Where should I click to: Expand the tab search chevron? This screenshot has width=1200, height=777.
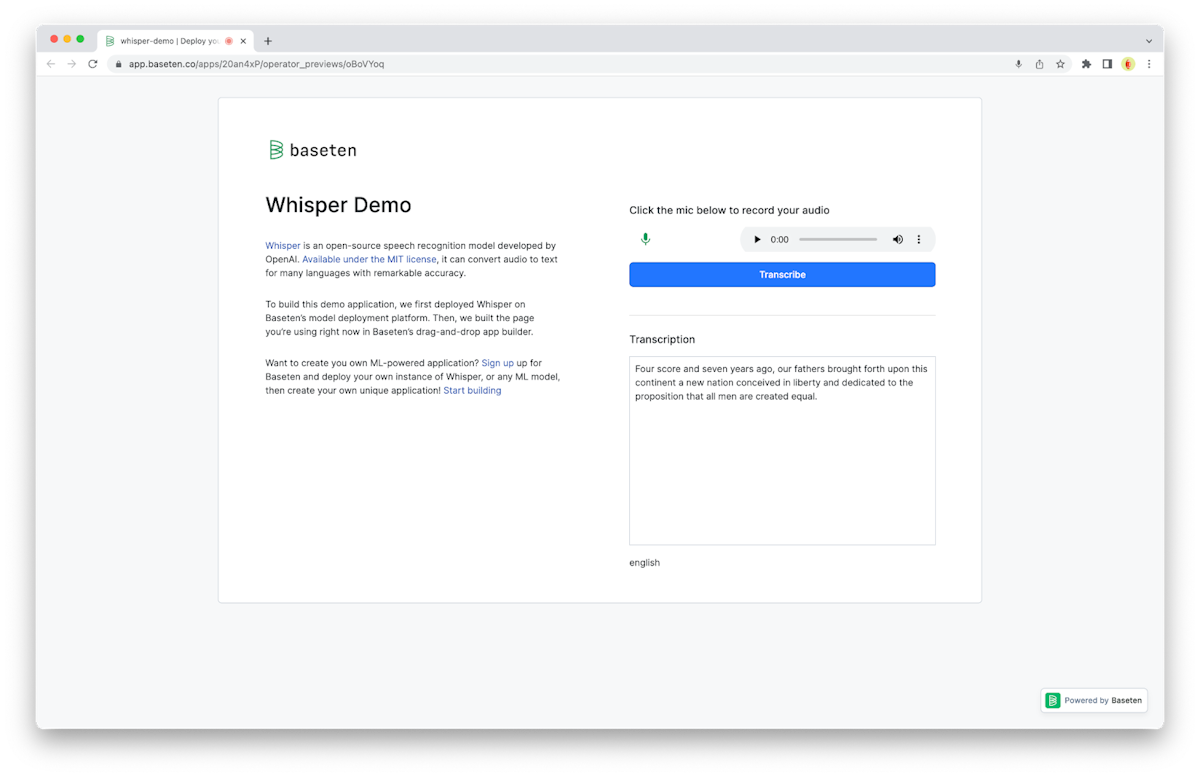(x=1149, y=41)
